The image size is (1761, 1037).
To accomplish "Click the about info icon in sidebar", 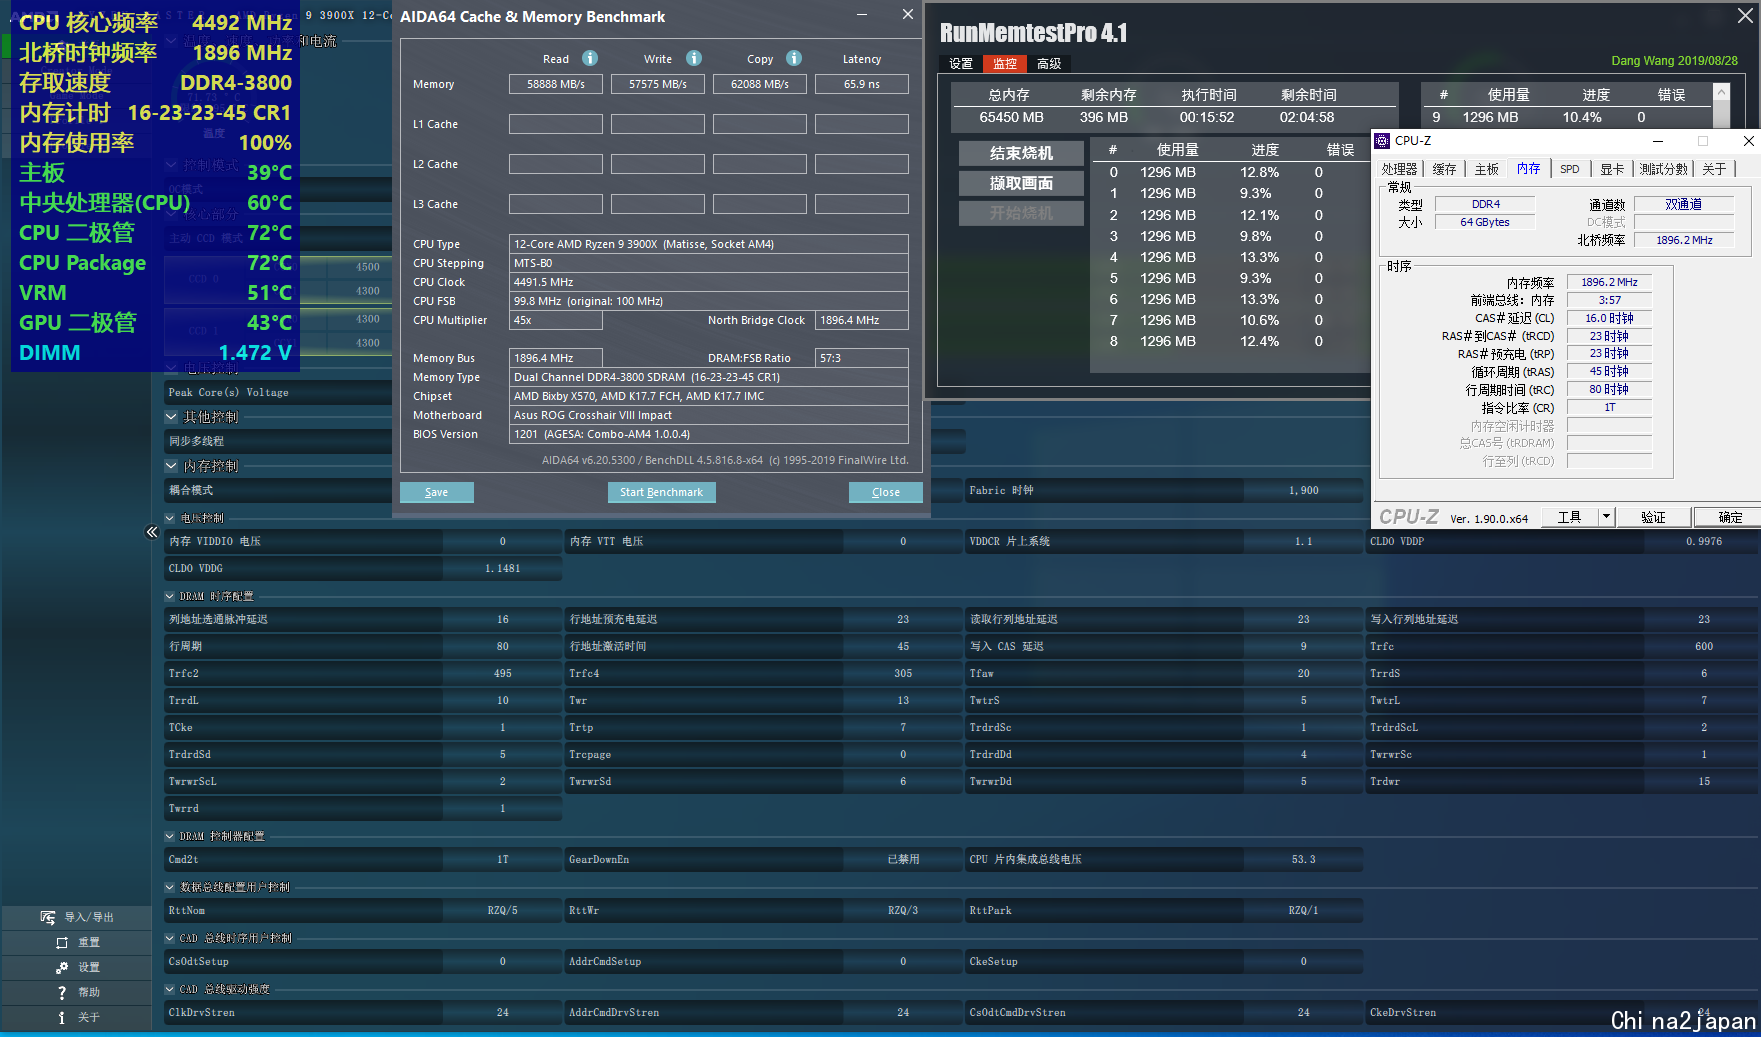I will click(x=62, y=1017).
